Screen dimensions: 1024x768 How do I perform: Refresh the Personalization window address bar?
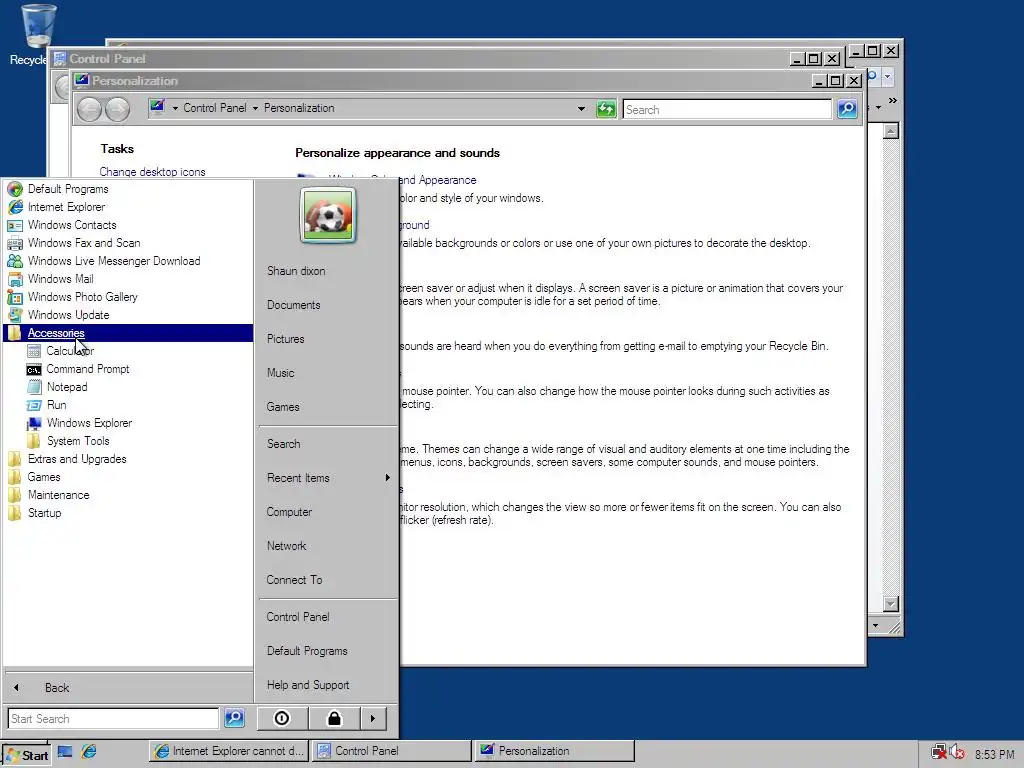606,109
